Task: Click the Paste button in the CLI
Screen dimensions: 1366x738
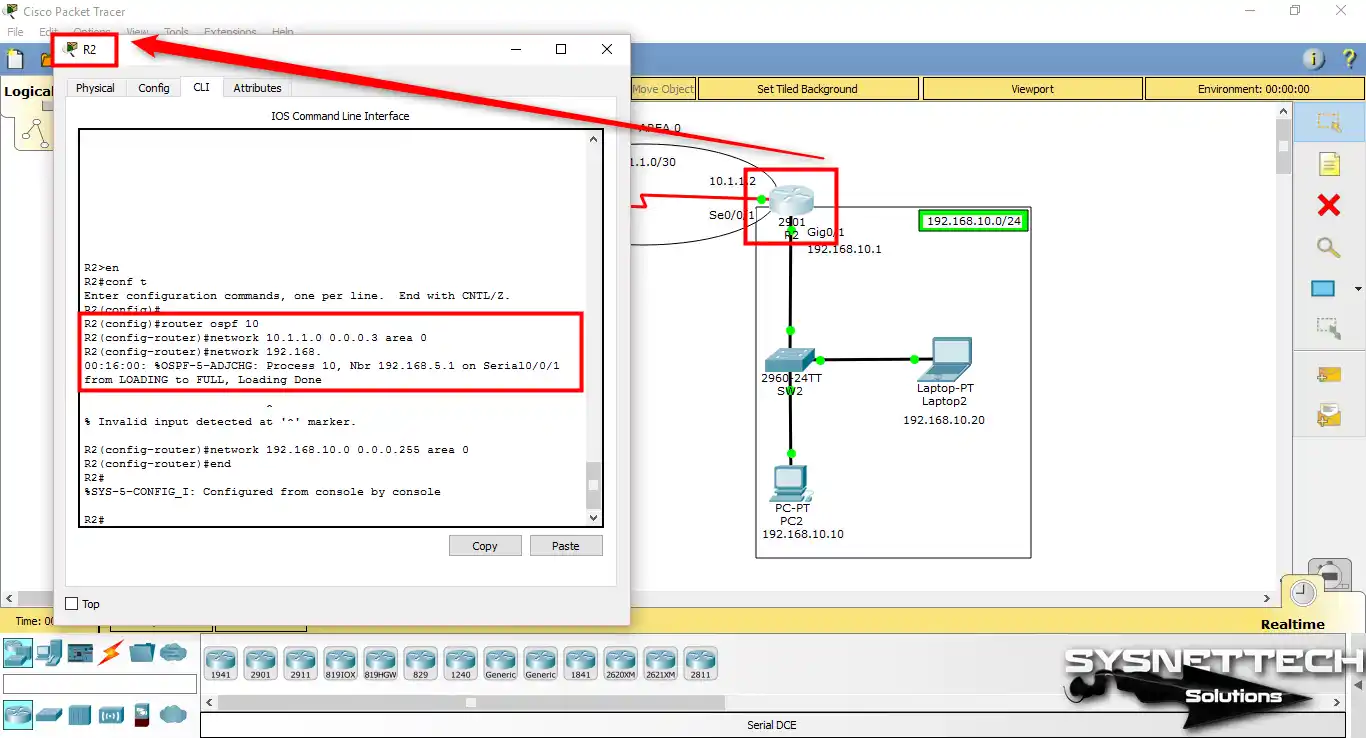Action: click(x=565, y=546)
